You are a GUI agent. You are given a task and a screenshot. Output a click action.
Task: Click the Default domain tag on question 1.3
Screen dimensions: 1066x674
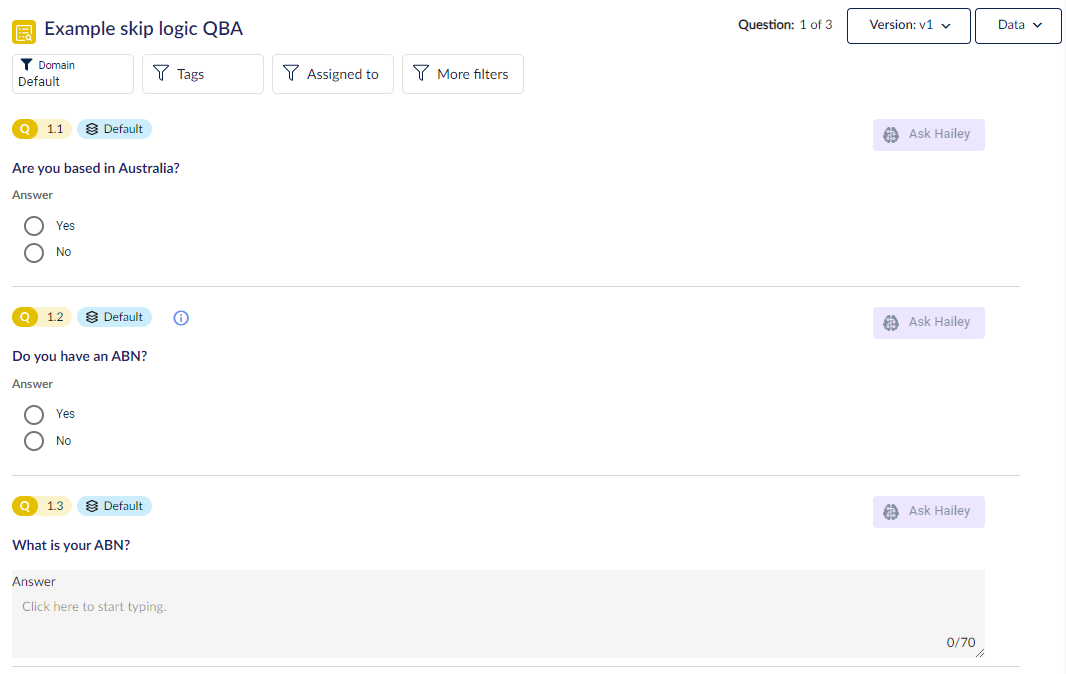(114, 506)
